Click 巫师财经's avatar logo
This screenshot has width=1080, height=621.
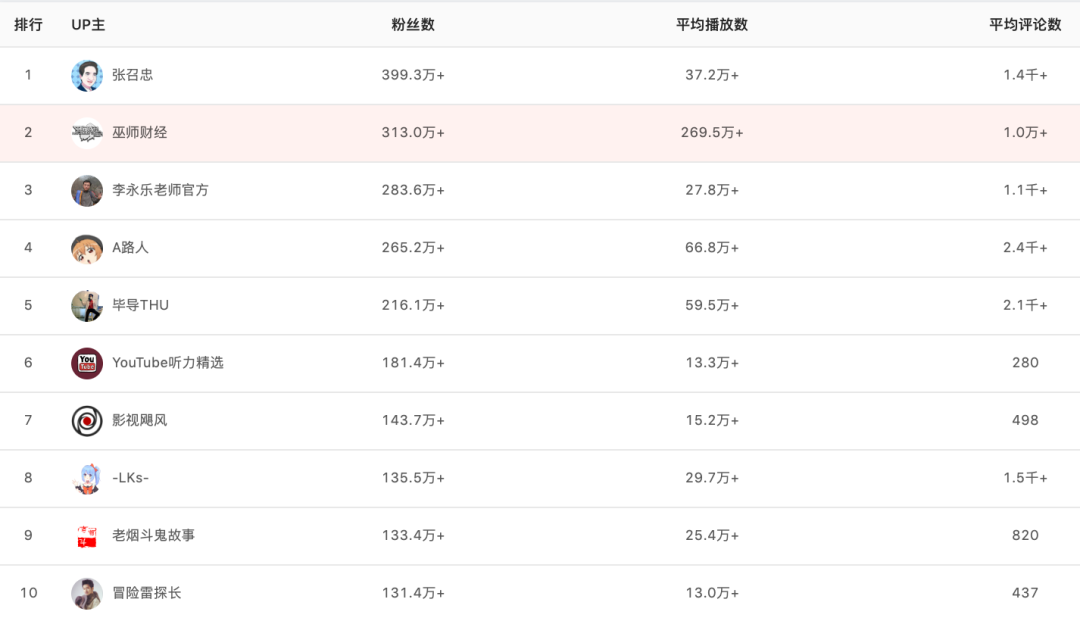[x=87, y=132]
